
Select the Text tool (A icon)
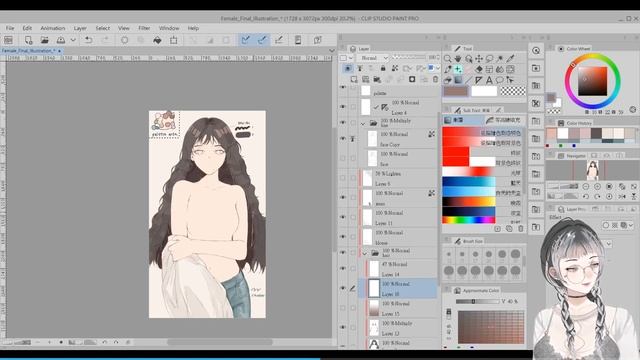click(489, 80)
